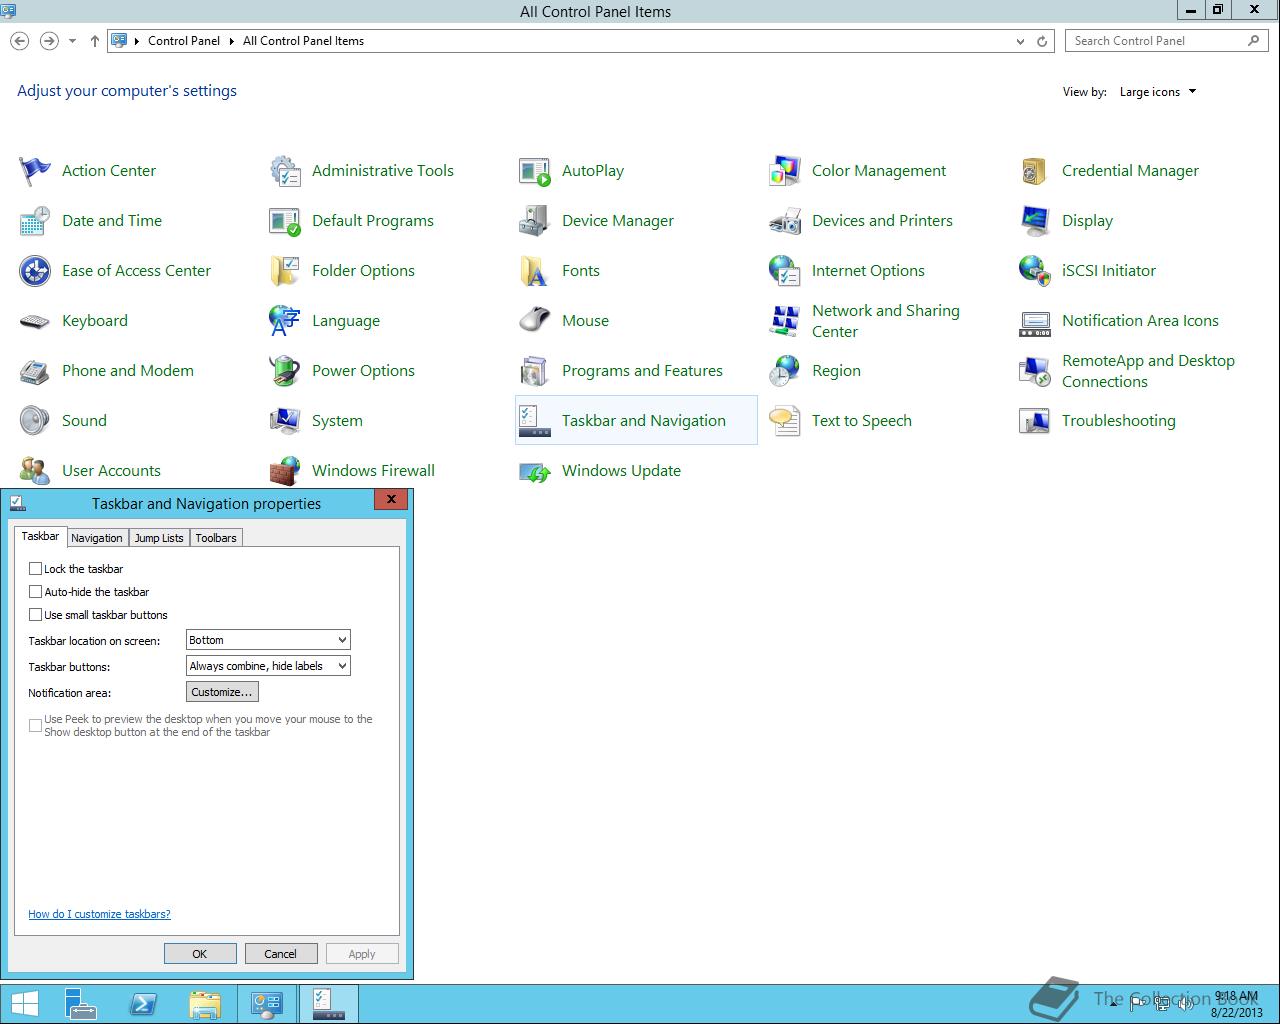Image resolution: width=1280 pixels, height=1024 pixels.
Task: Click OK in the Taskbar properties dialog
Action: click(x=200, y=954)
